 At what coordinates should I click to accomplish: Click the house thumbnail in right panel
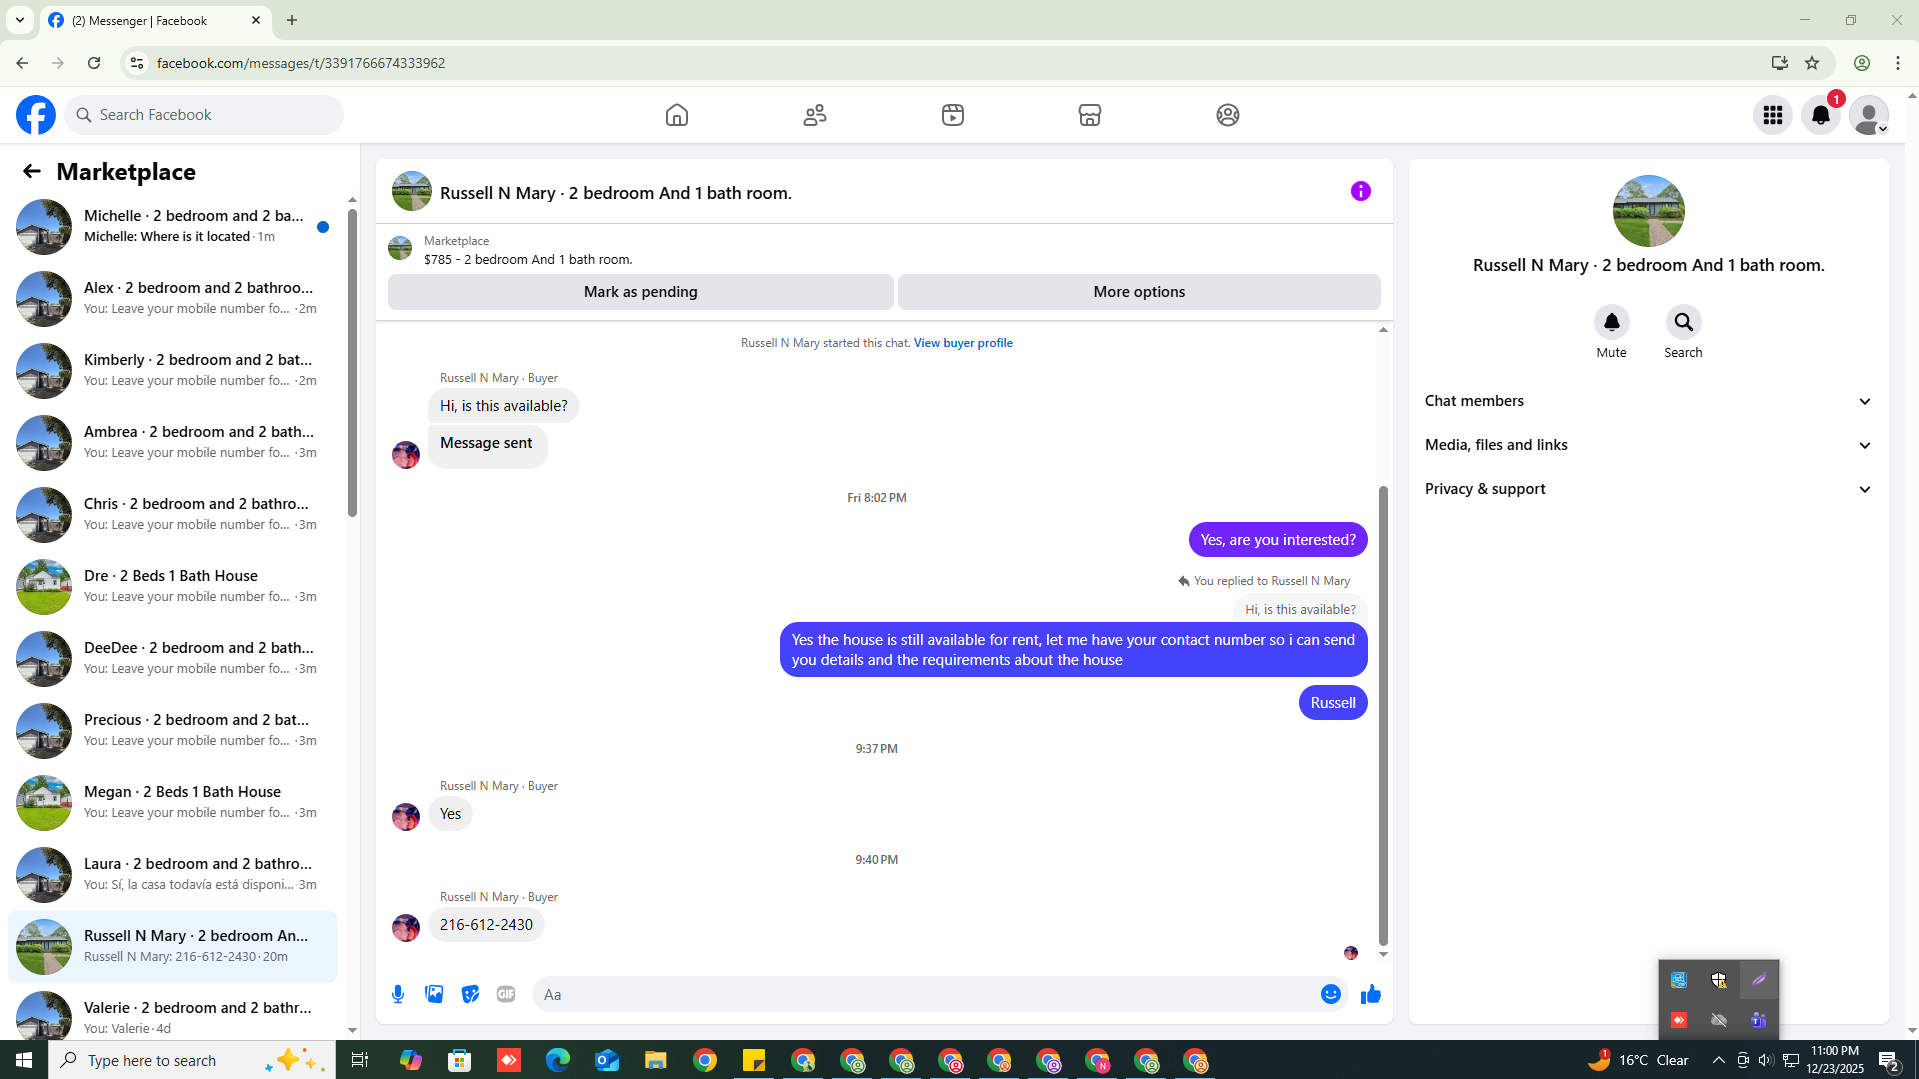pos(1648,211)
